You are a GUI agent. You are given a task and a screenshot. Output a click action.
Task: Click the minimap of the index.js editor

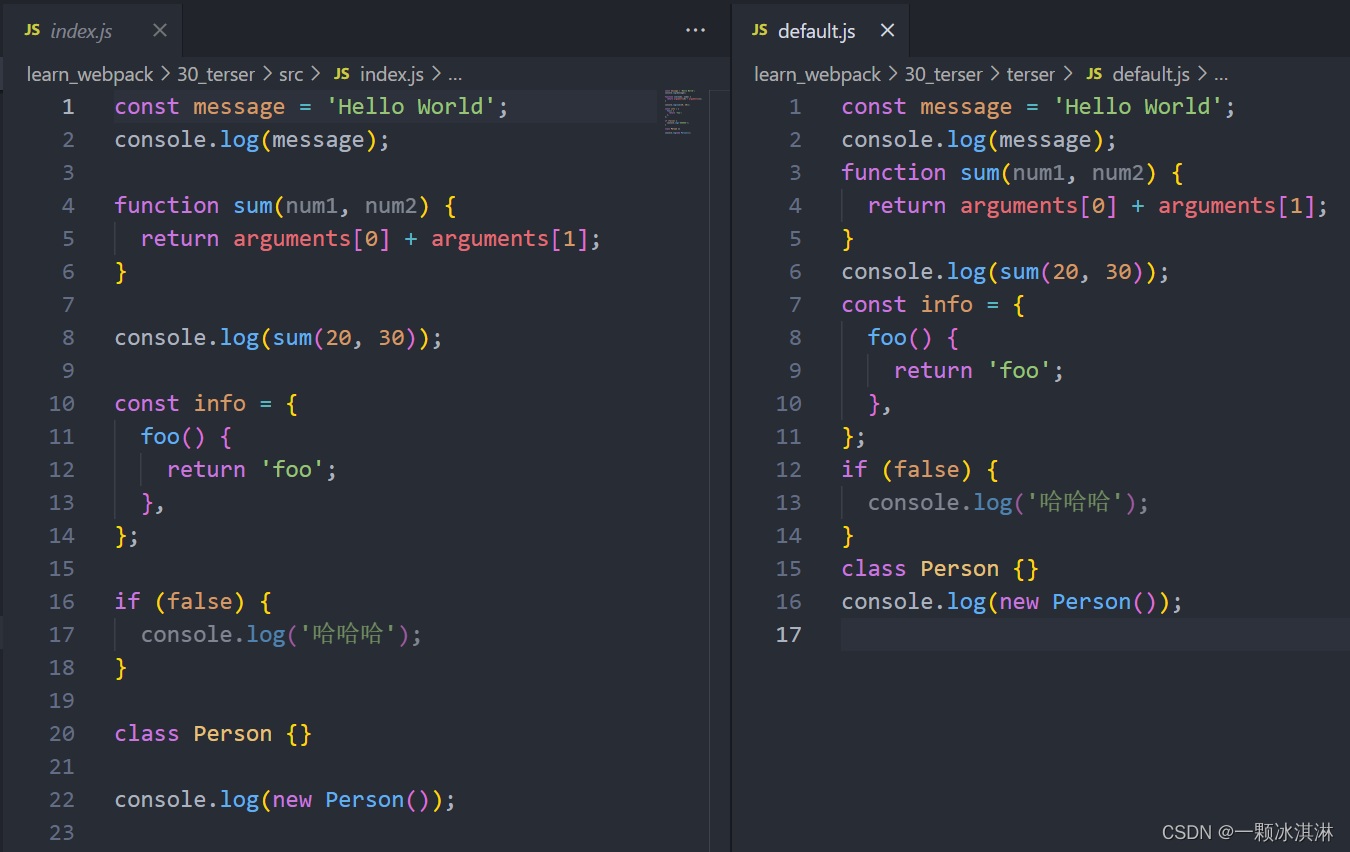[682, 112]
